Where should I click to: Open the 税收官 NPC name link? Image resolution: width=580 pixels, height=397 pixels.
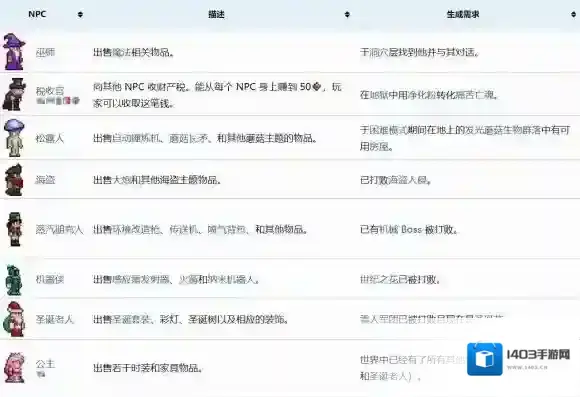50,91
